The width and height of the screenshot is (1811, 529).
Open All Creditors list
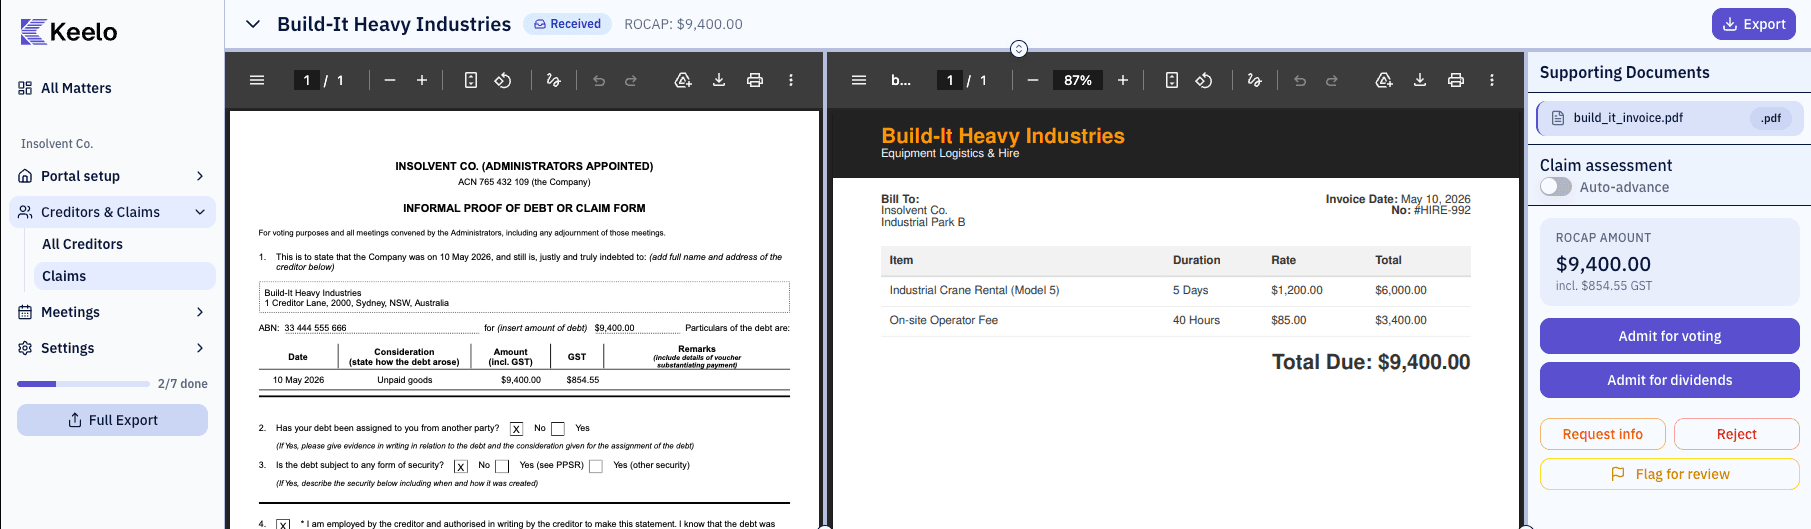click(124, 244)
